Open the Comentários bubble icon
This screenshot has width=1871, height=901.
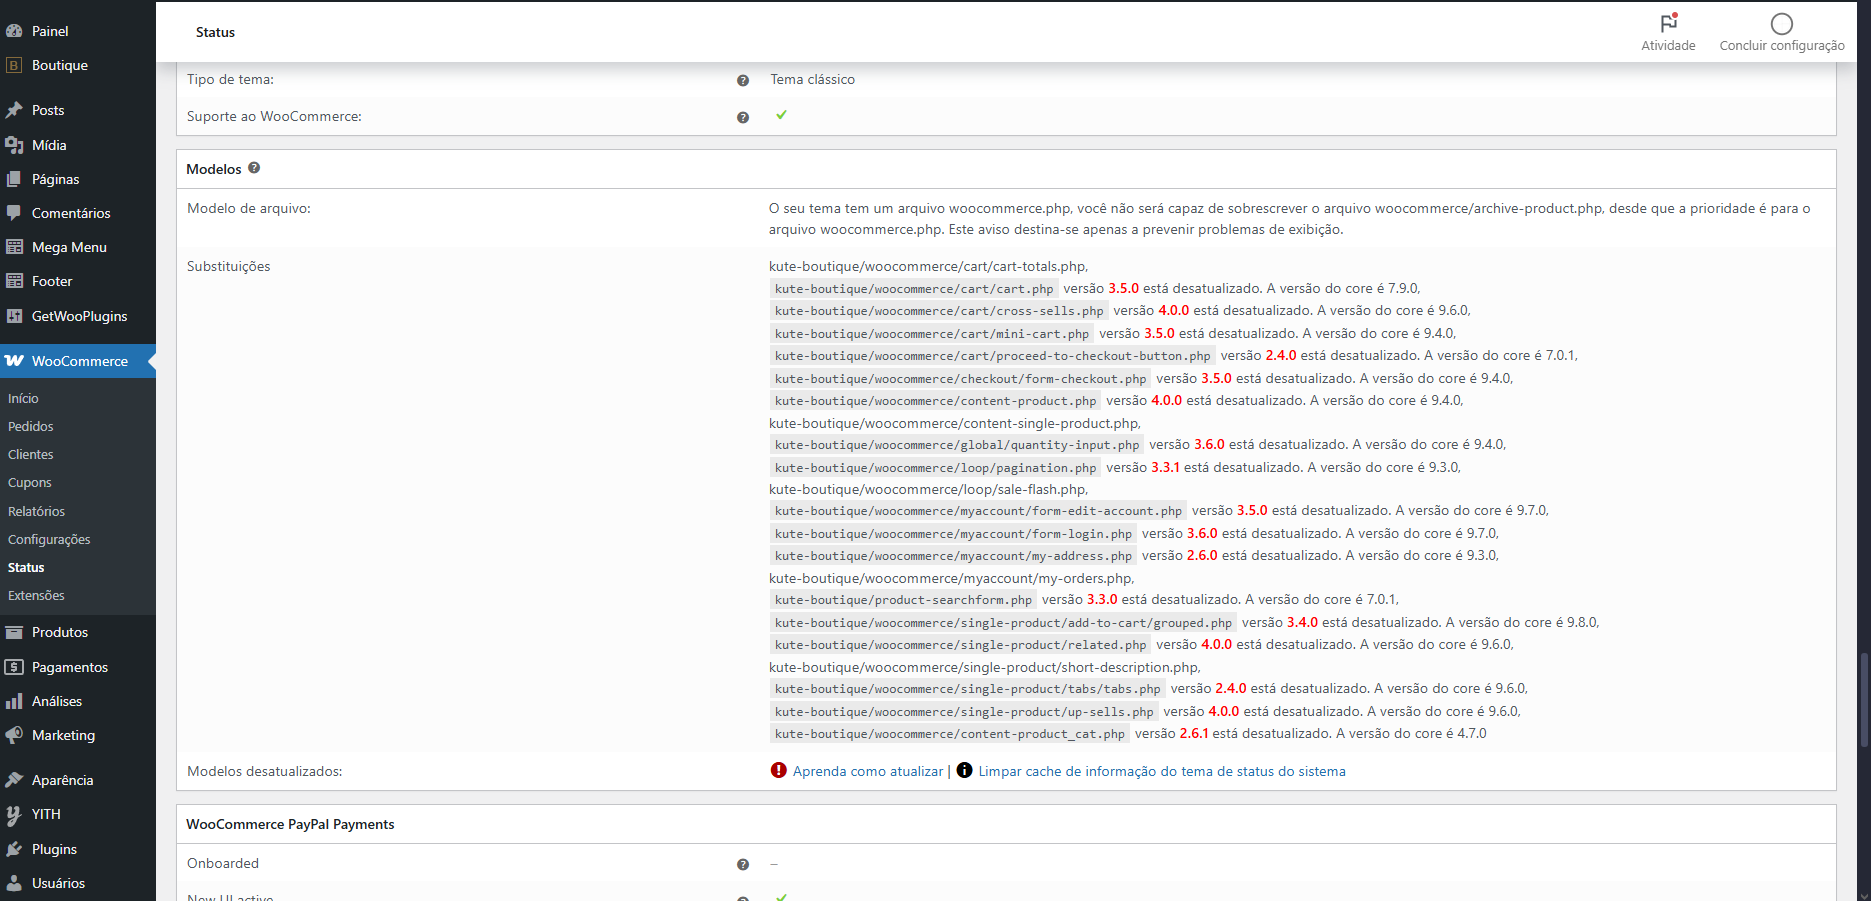(x=14, y=213)
